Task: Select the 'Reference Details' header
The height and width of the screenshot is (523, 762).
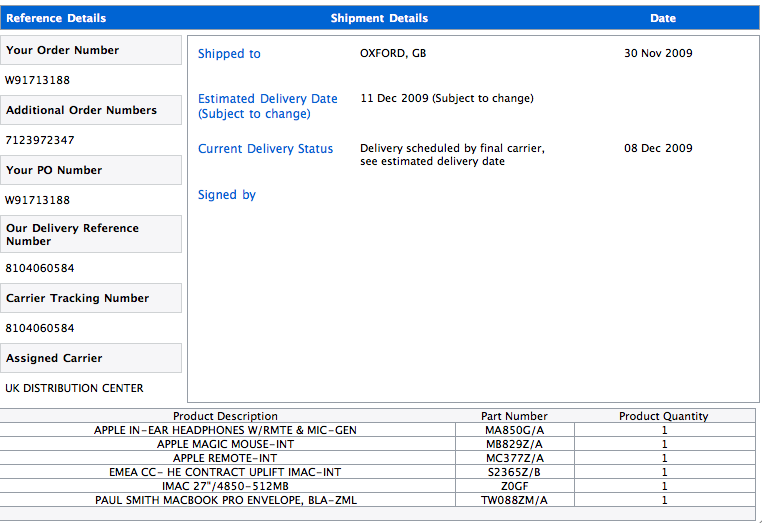Action: tap(56, 18)
